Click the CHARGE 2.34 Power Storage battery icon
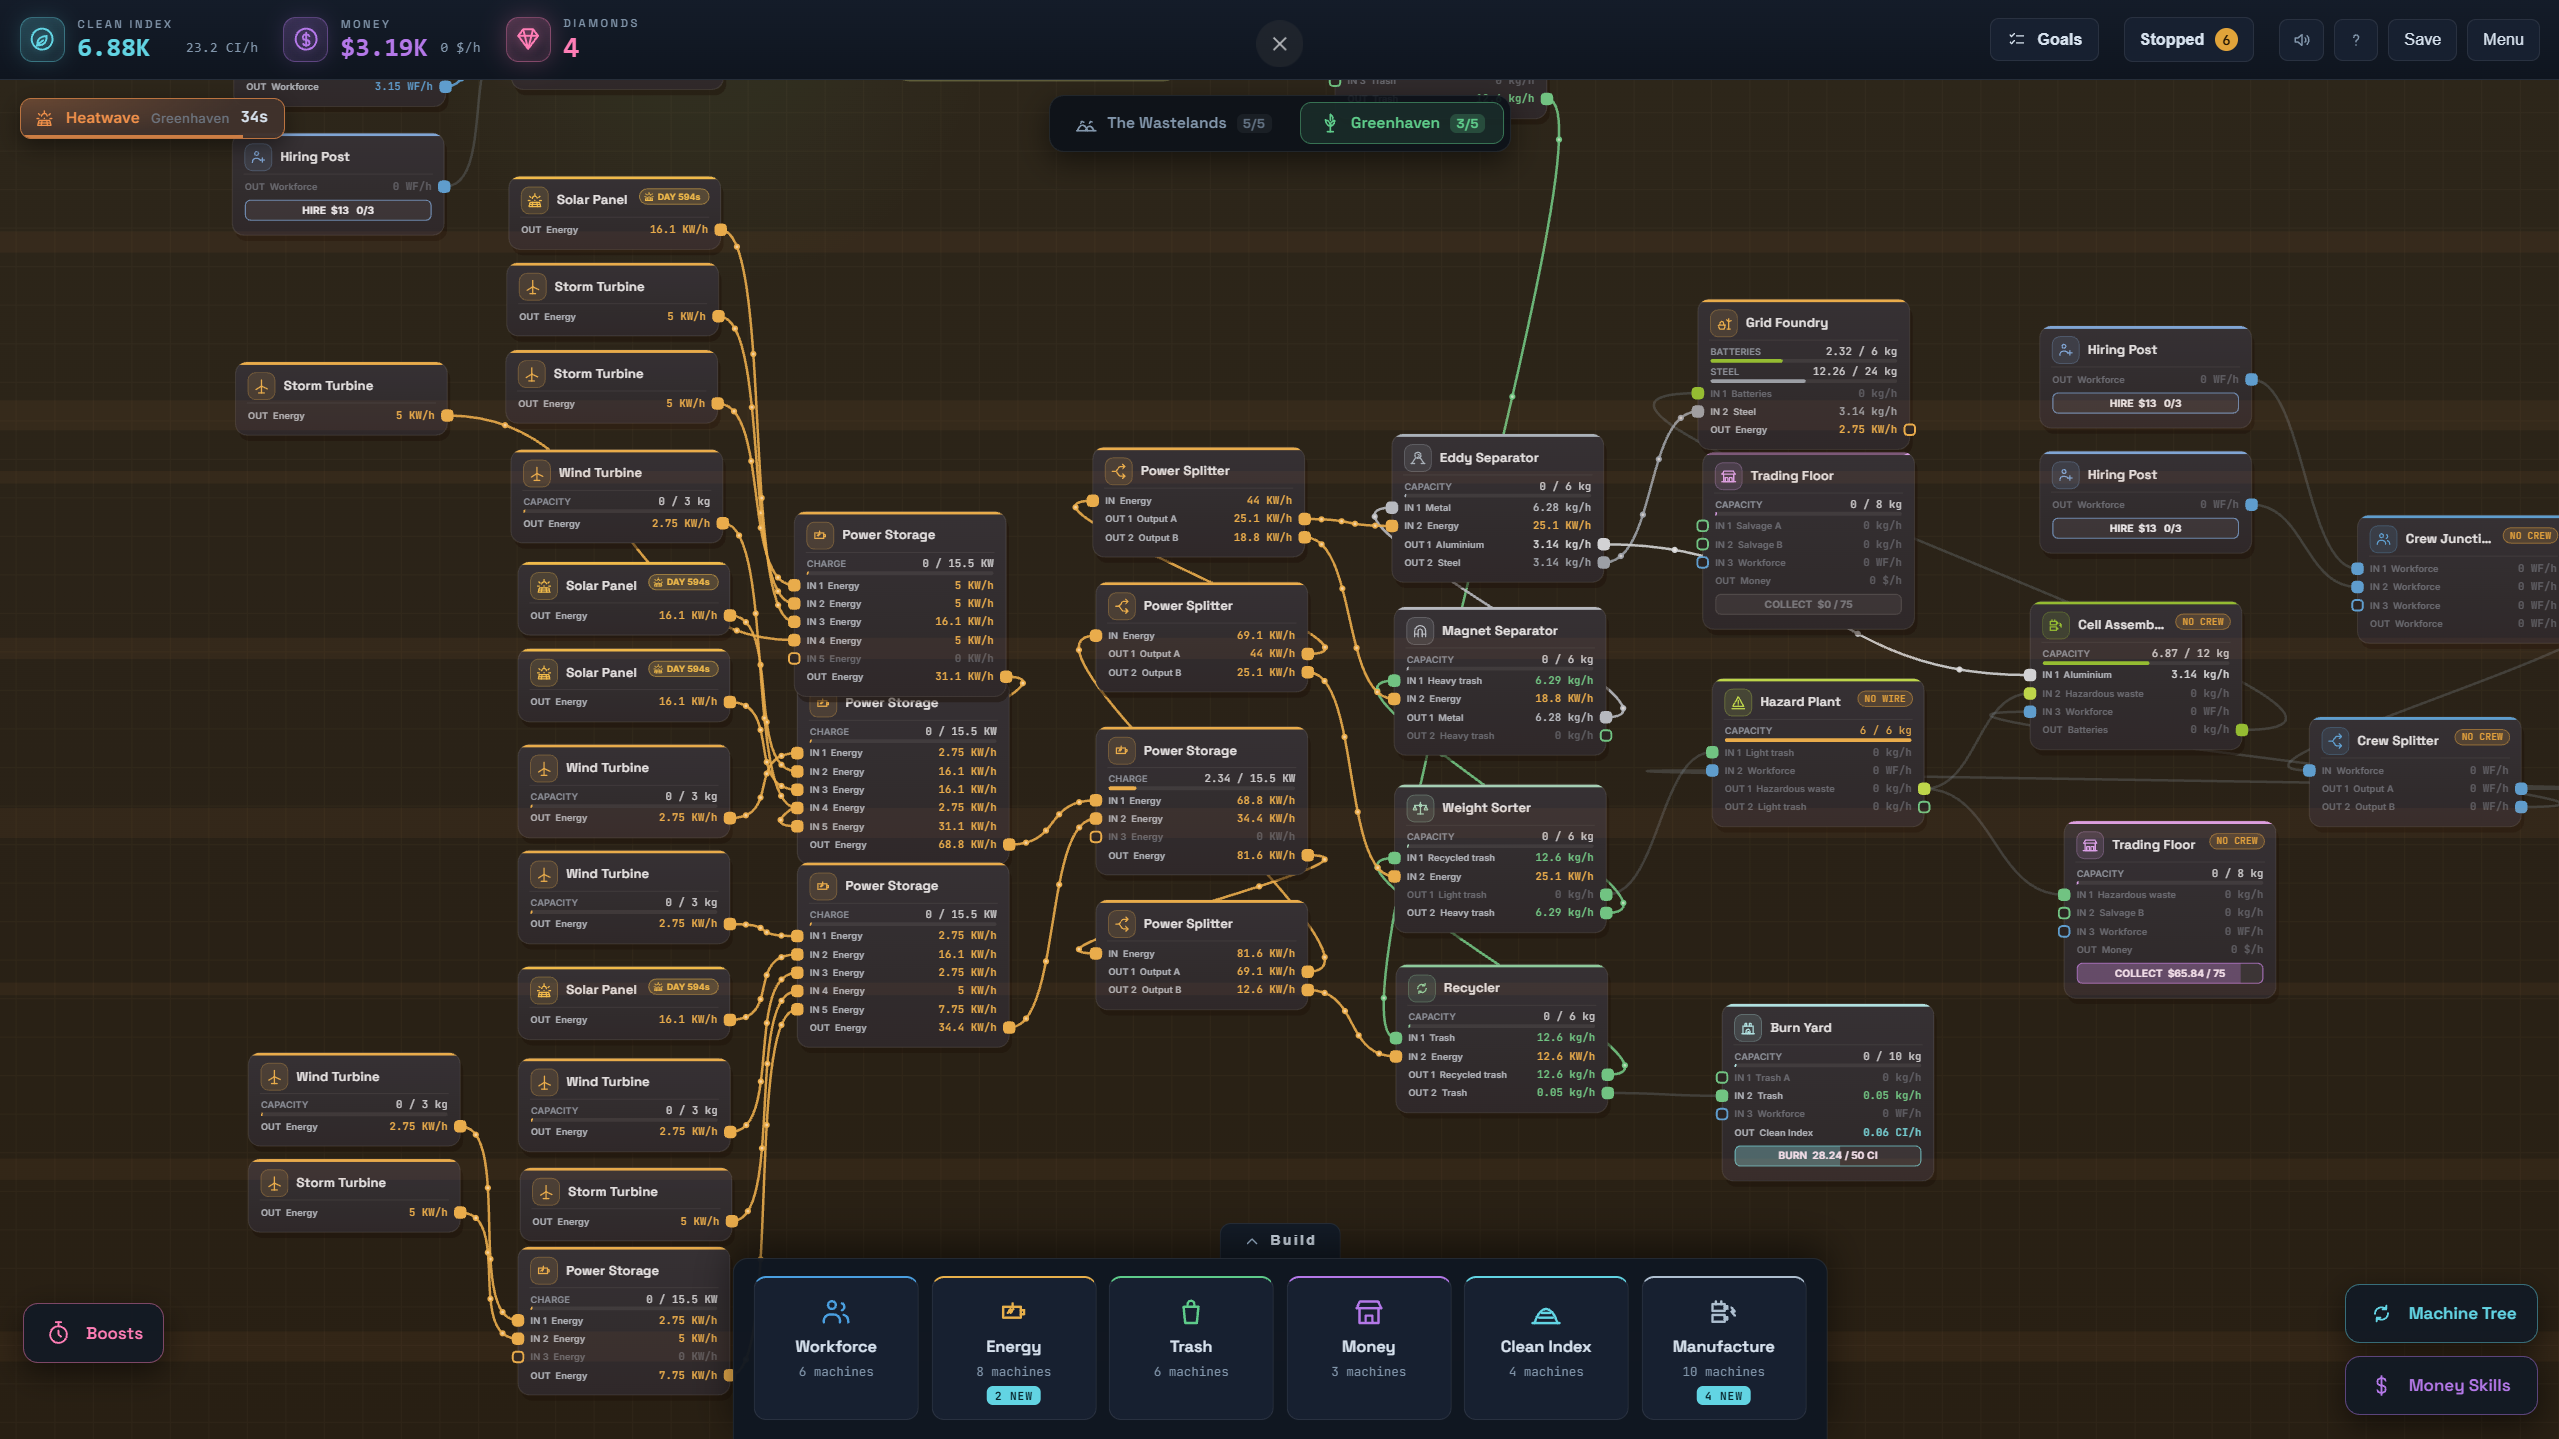 tap(1122, 751)
